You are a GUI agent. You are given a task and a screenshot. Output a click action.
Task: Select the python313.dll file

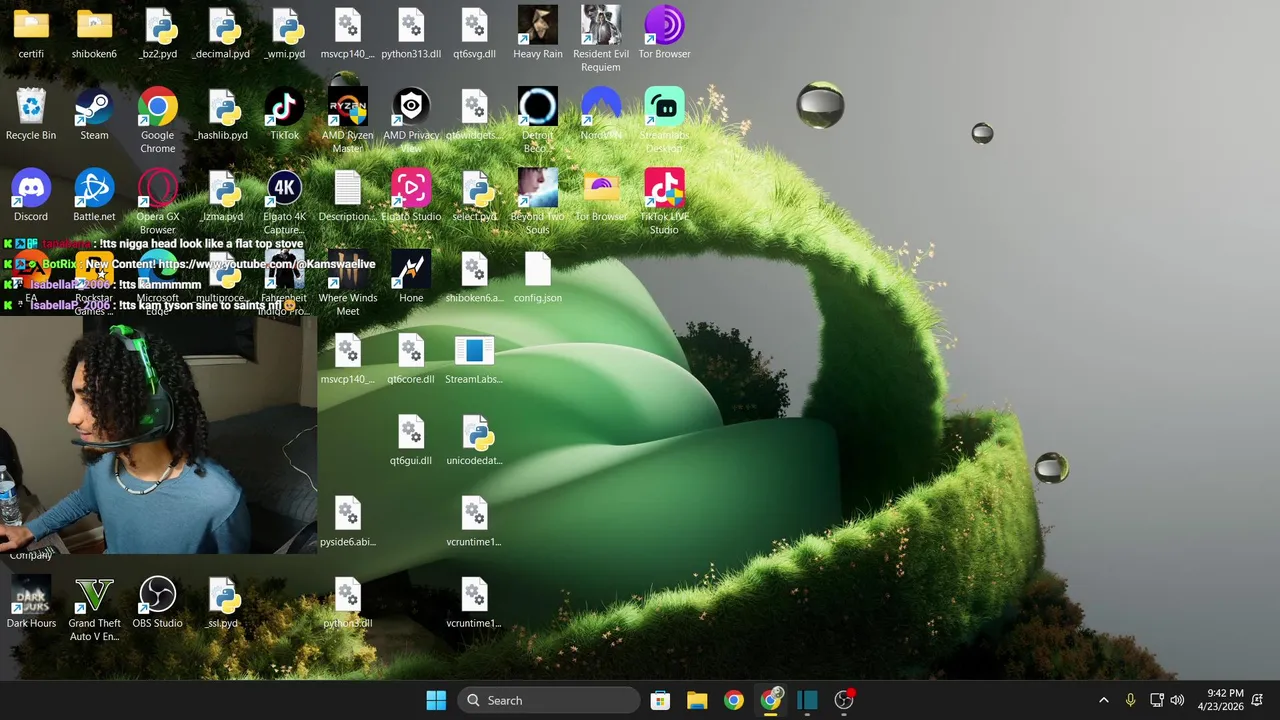pyautogui.click(x=411, y=33)
